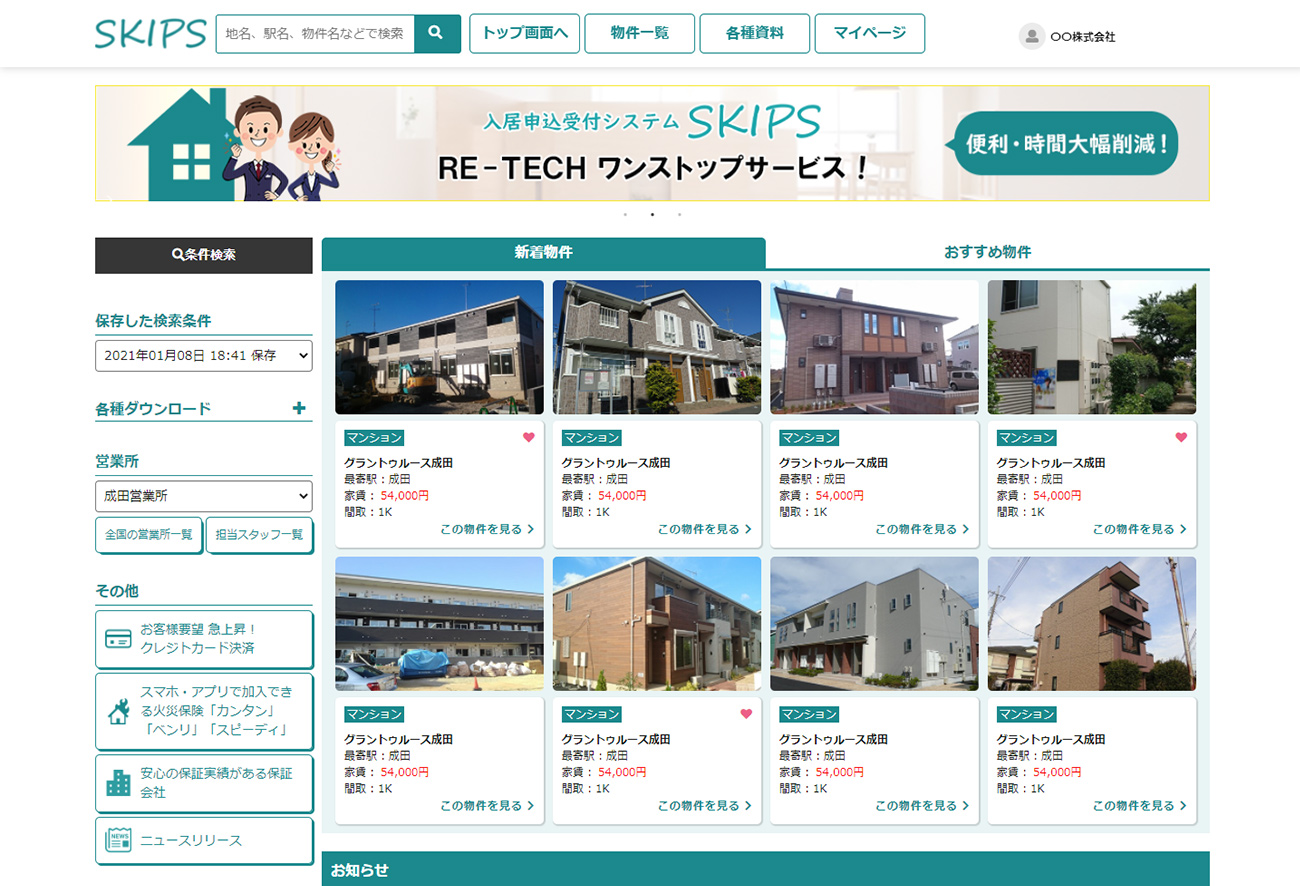Image resolution: width=1300 pixels, height=886 pixels.
Task: Click the news release newspaper icon
Action: pos(118,840)
